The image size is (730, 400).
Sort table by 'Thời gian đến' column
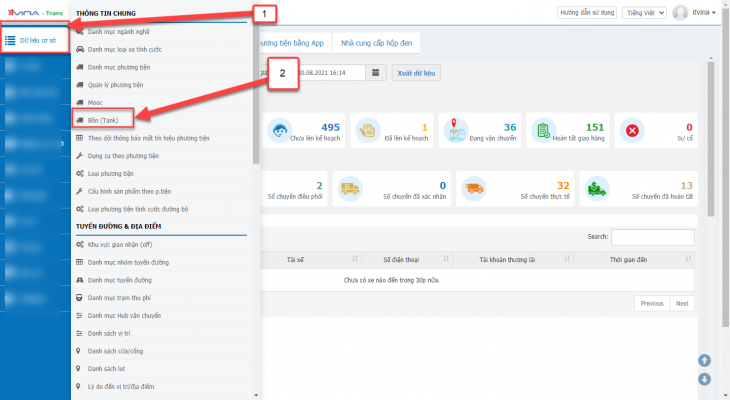point(628,260)
